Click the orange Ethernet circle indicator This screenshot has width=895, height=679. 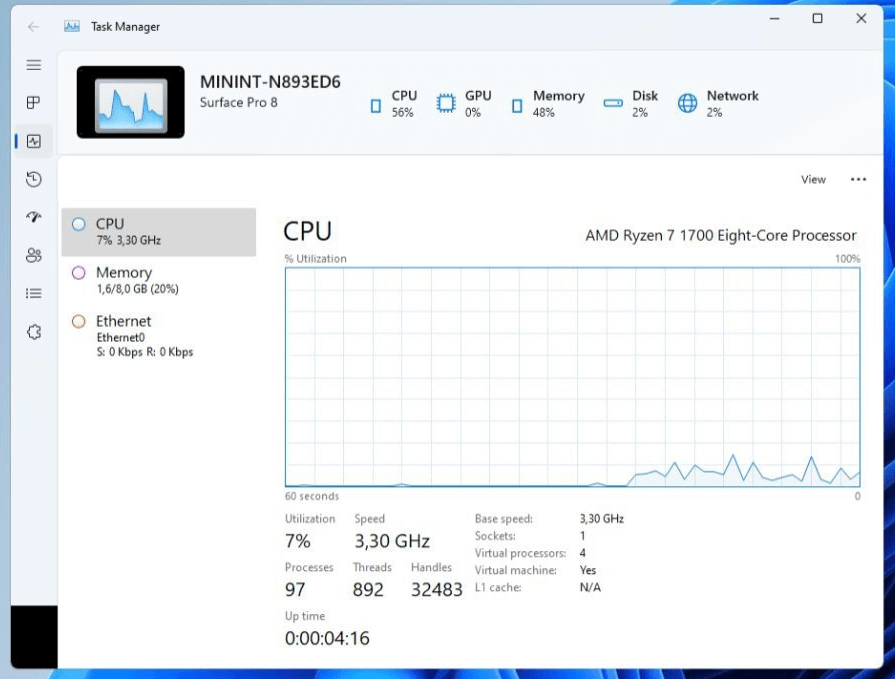coord(79,321)
